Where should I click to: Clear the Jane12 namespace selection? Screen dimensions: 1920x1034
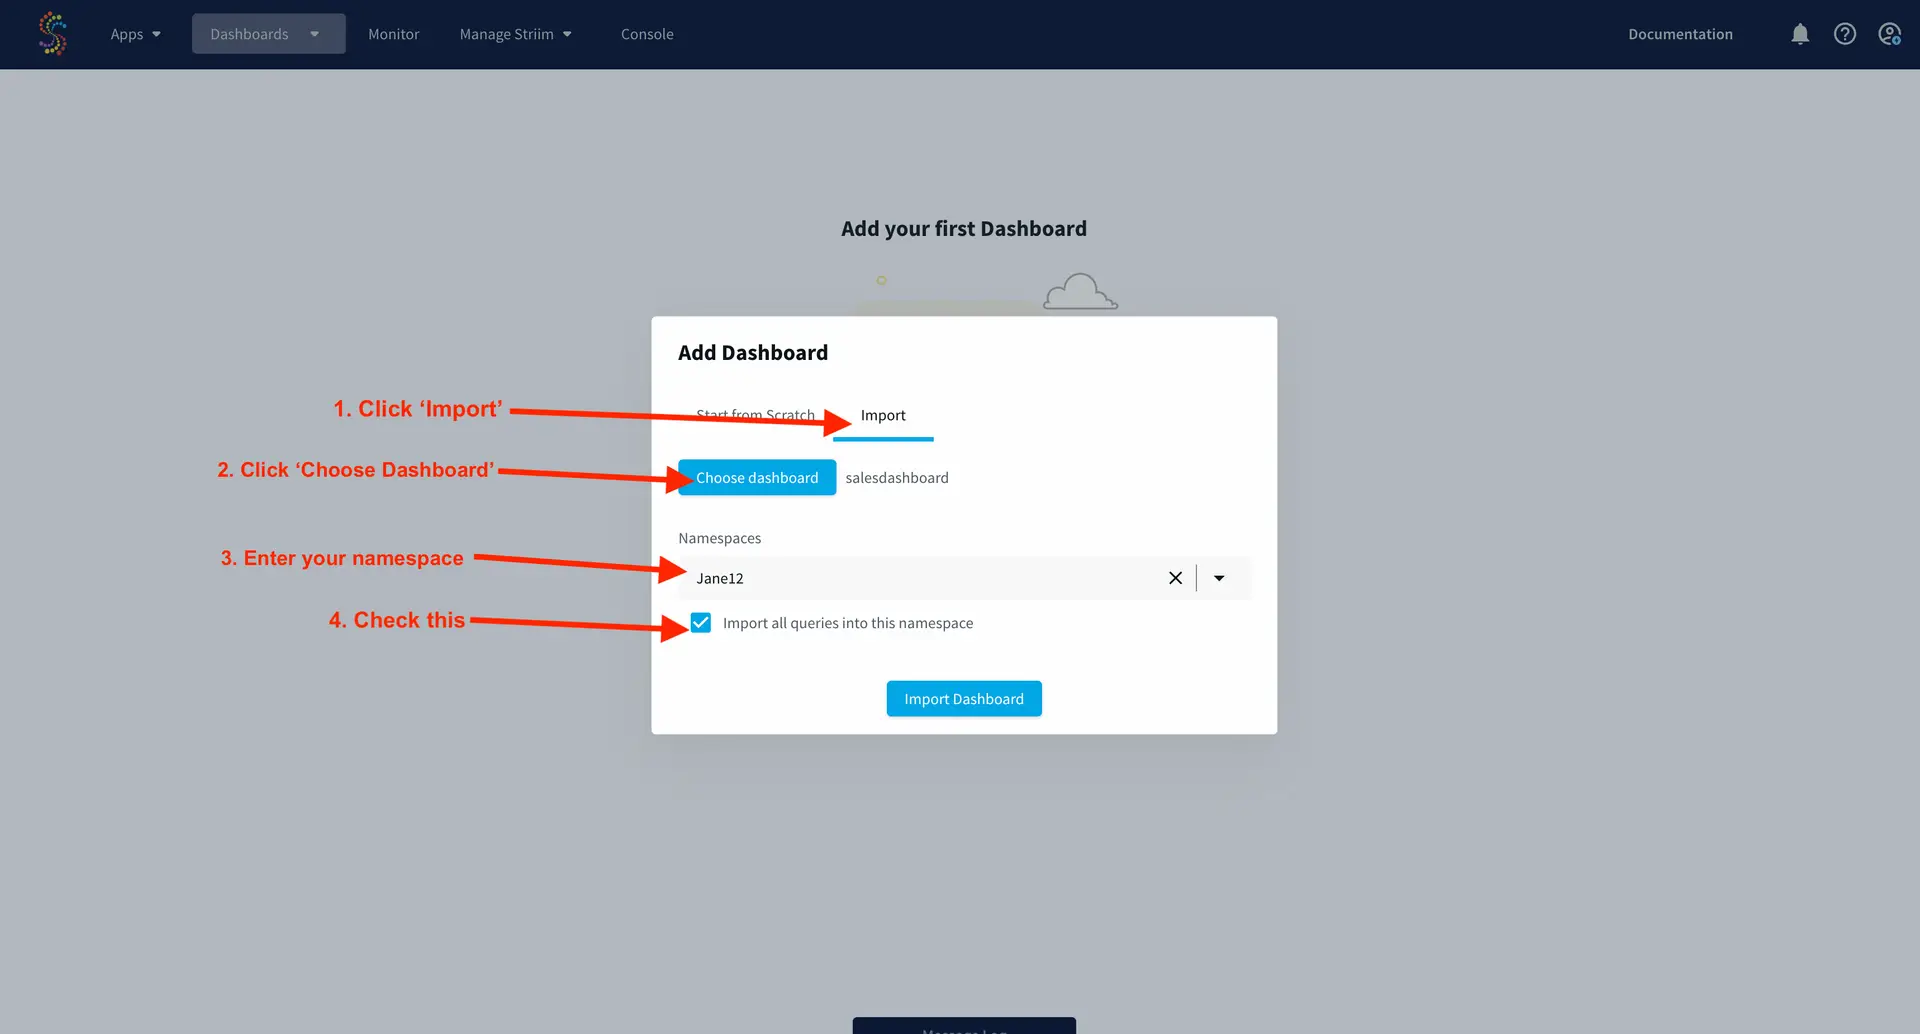1175,578
